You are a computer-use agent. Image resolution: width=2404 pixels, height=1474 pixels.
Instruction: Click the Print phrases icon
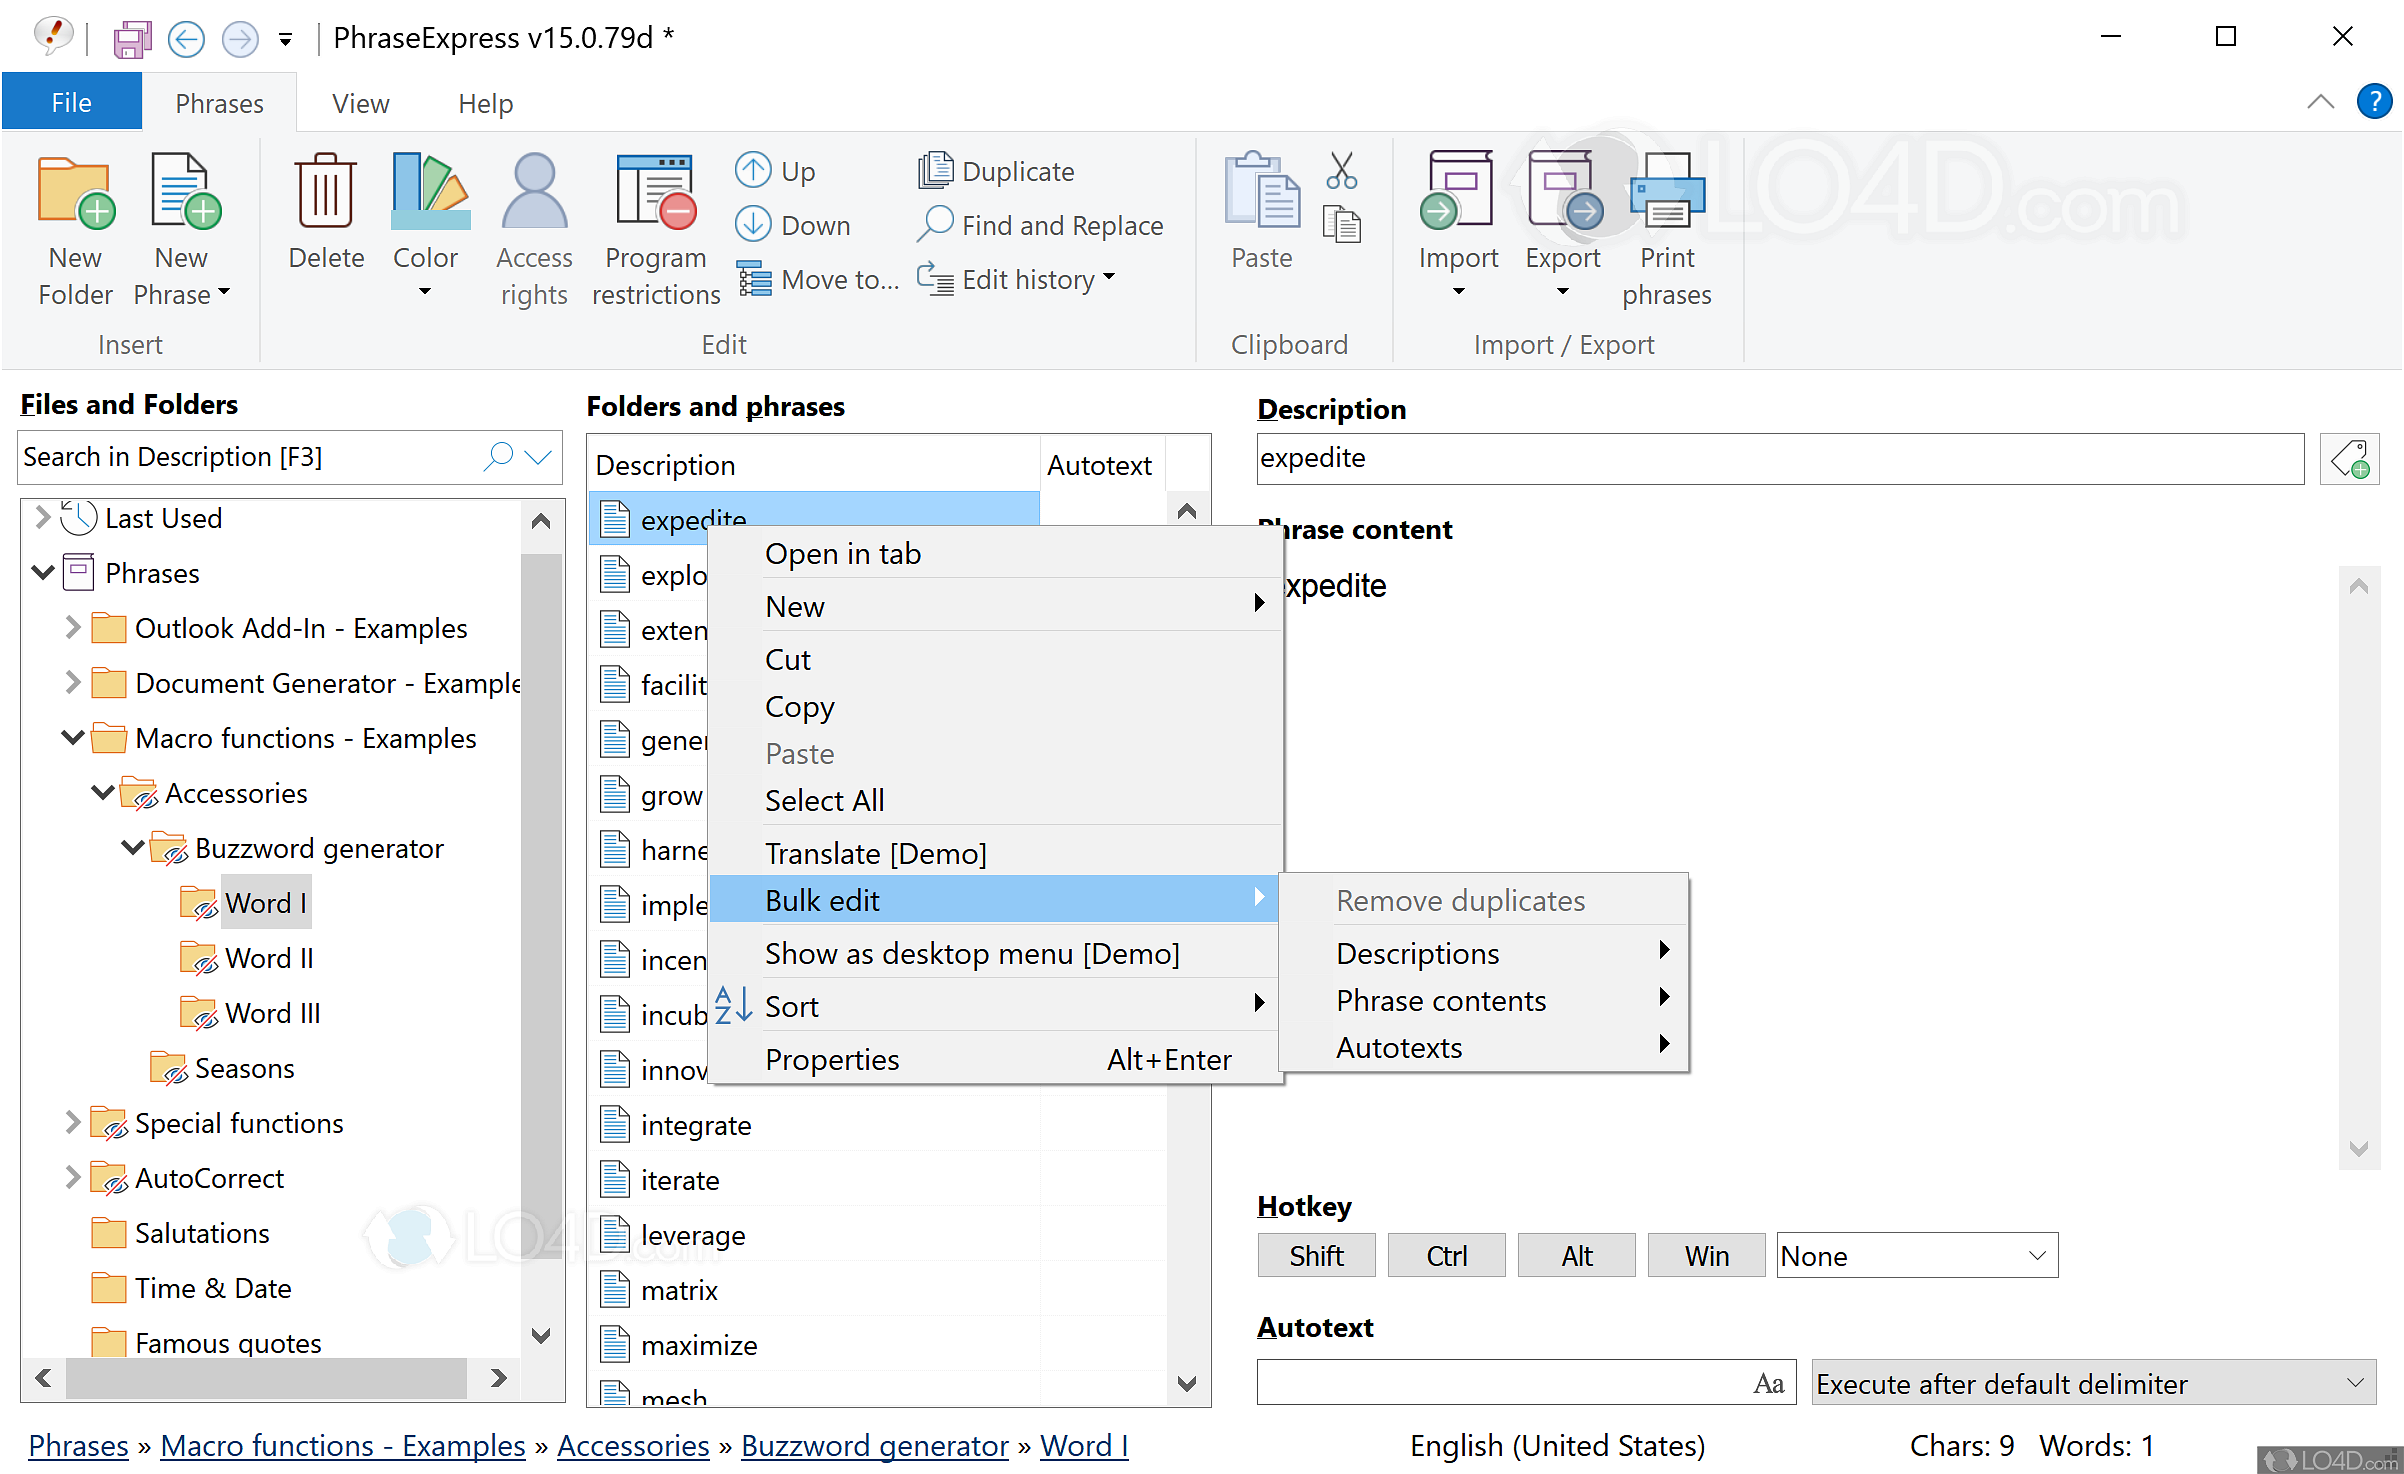tap(1666, 192)
